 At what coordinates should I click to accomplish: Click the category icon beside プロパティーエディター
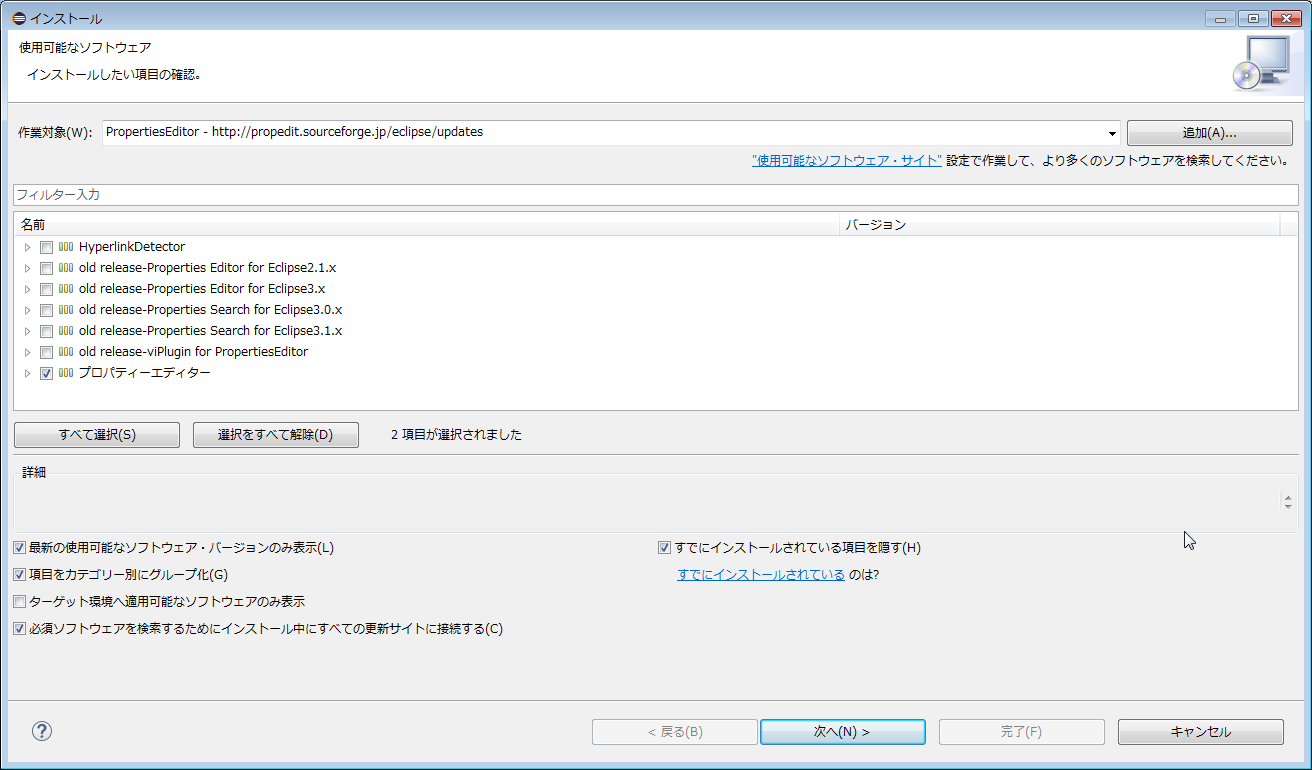point(66,373)
